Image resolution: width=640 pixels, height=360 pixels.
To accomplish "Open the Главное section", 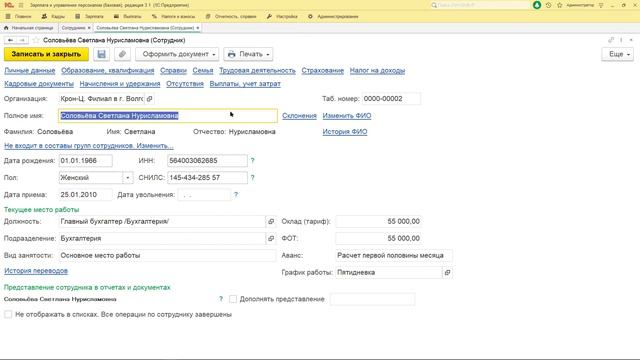I will pyautogui.click(x=18, y=16).
